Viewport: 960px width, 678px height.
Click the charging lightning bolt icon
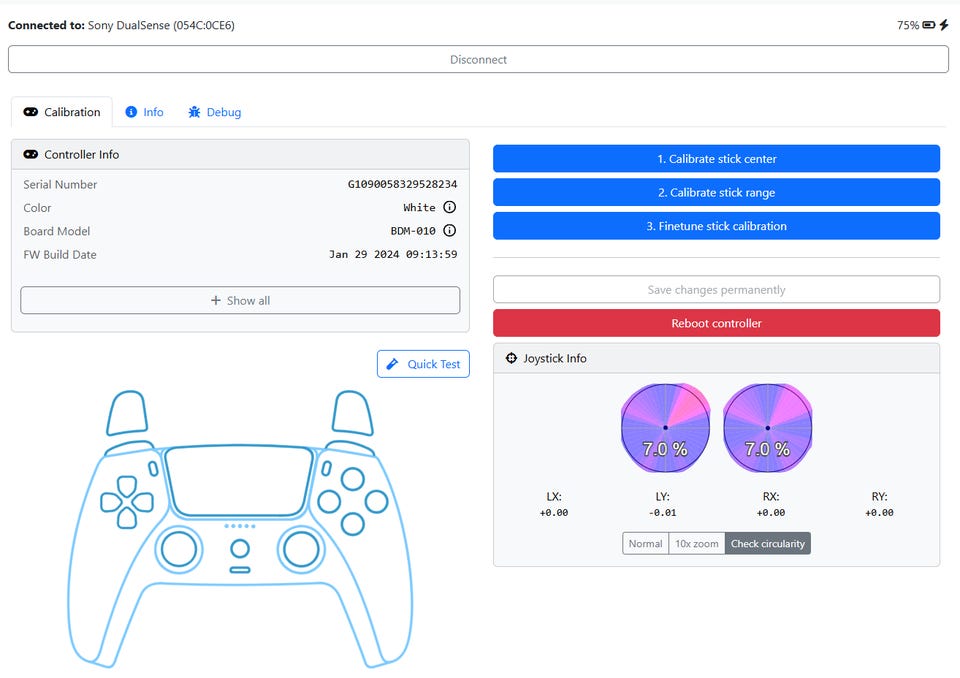(x=944, y=25)
